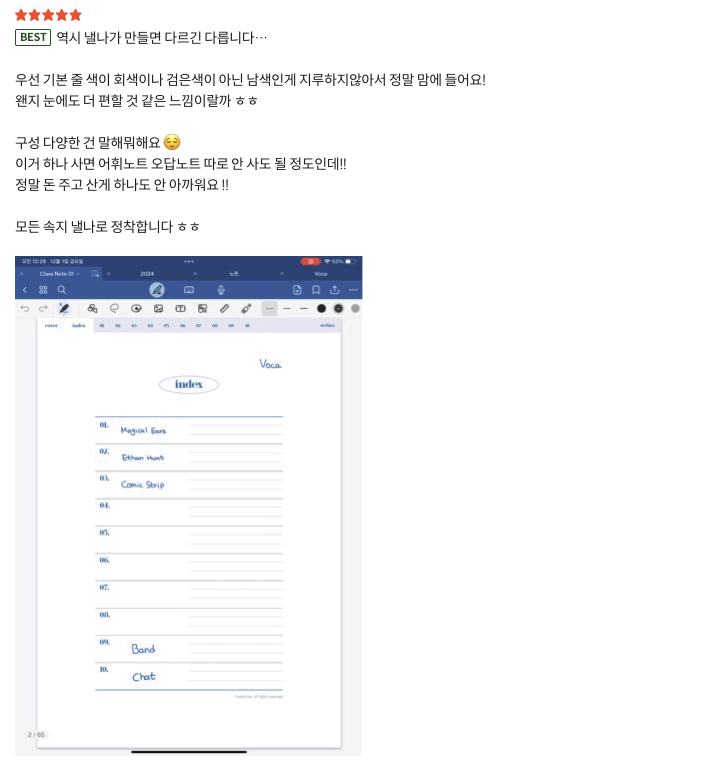Choose the shapes tool icon
This screenshot has height=773, width=713.
pos(92,309)
